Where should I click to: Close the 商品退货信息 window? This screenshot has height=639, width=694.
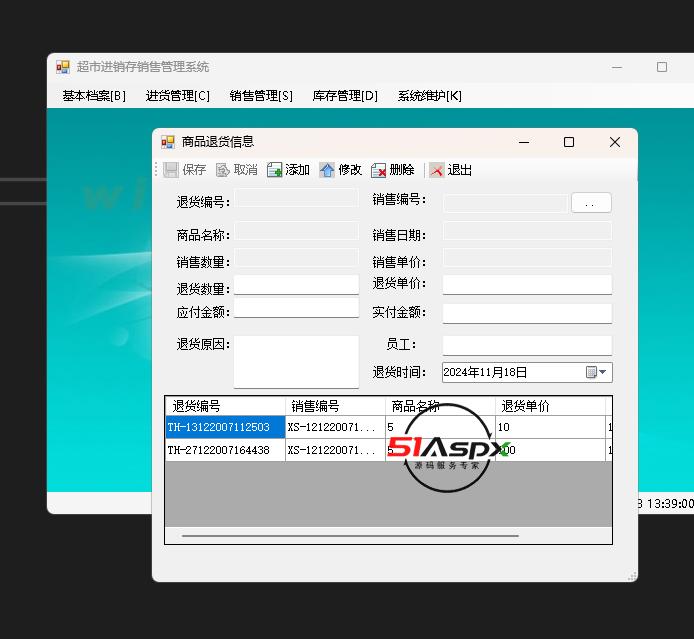pos(615,142)
